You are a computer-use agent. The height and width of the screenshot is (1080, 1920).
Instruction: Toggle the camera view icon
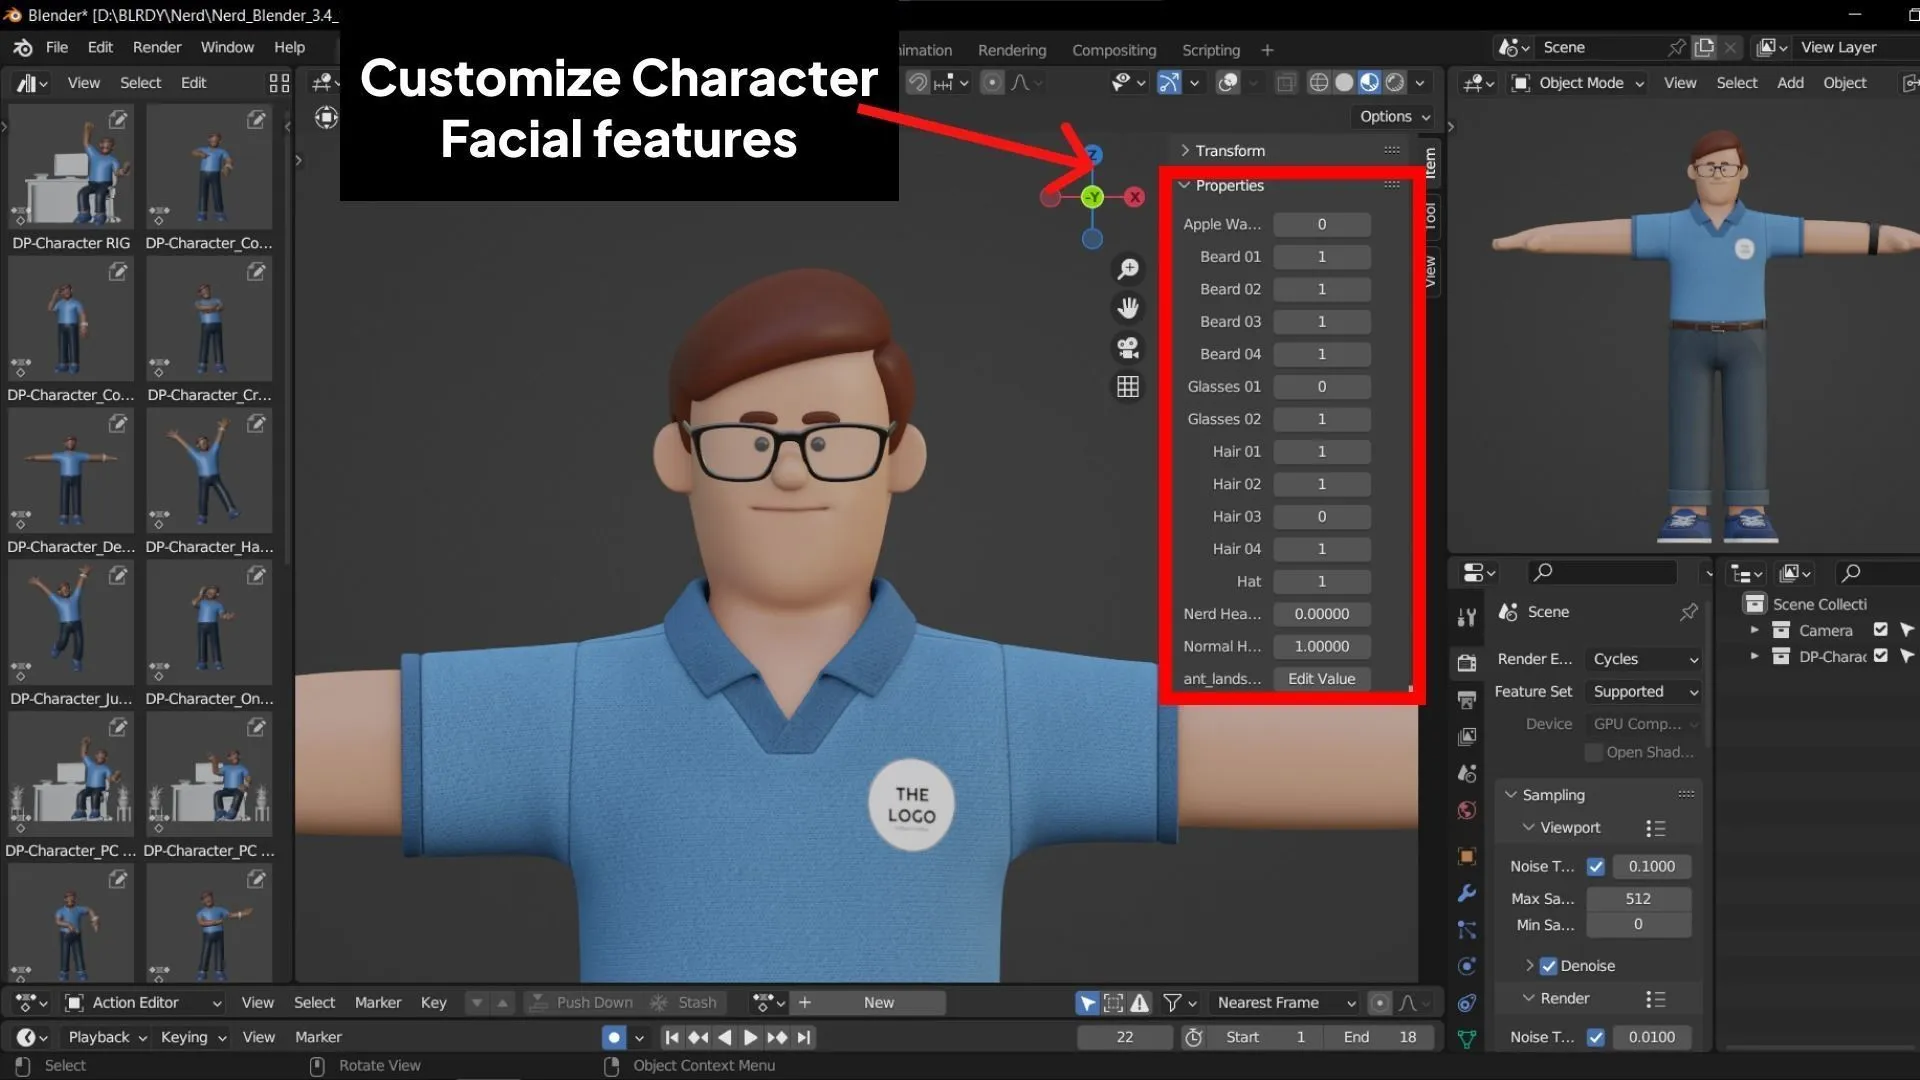click(x=1128, y=347)
